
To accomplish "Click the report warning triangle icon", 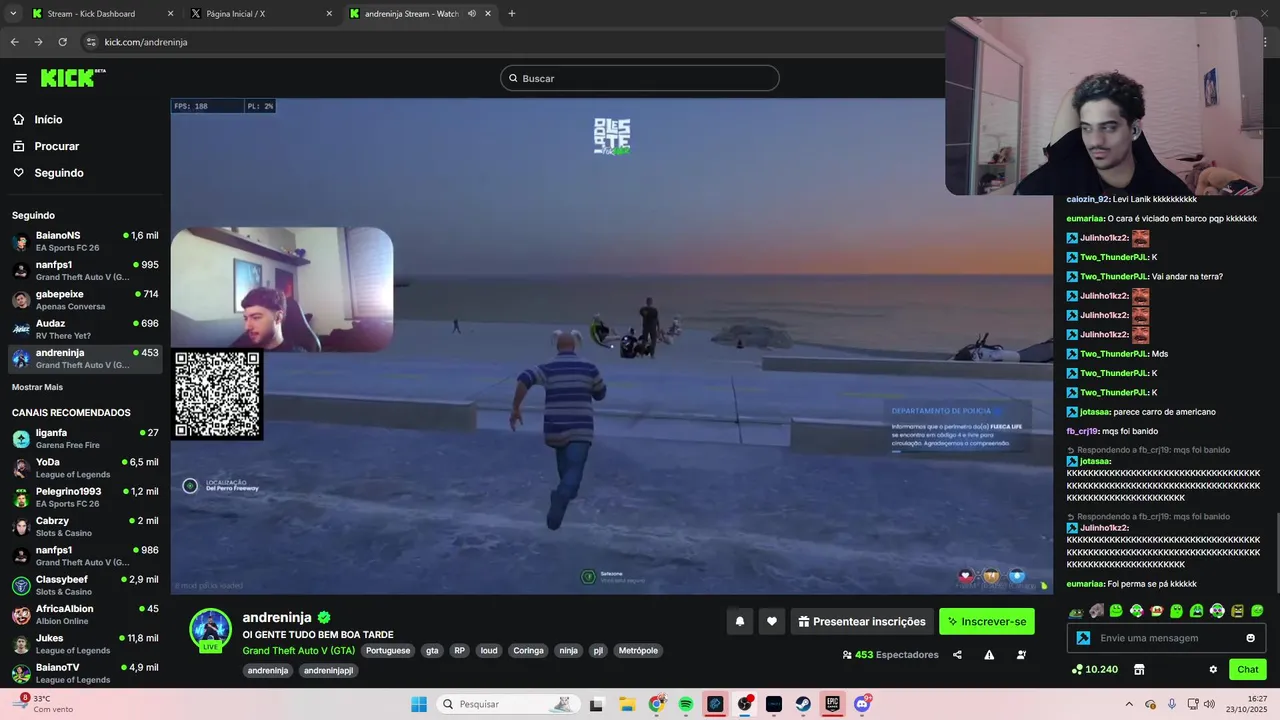I will click(989, 655).
